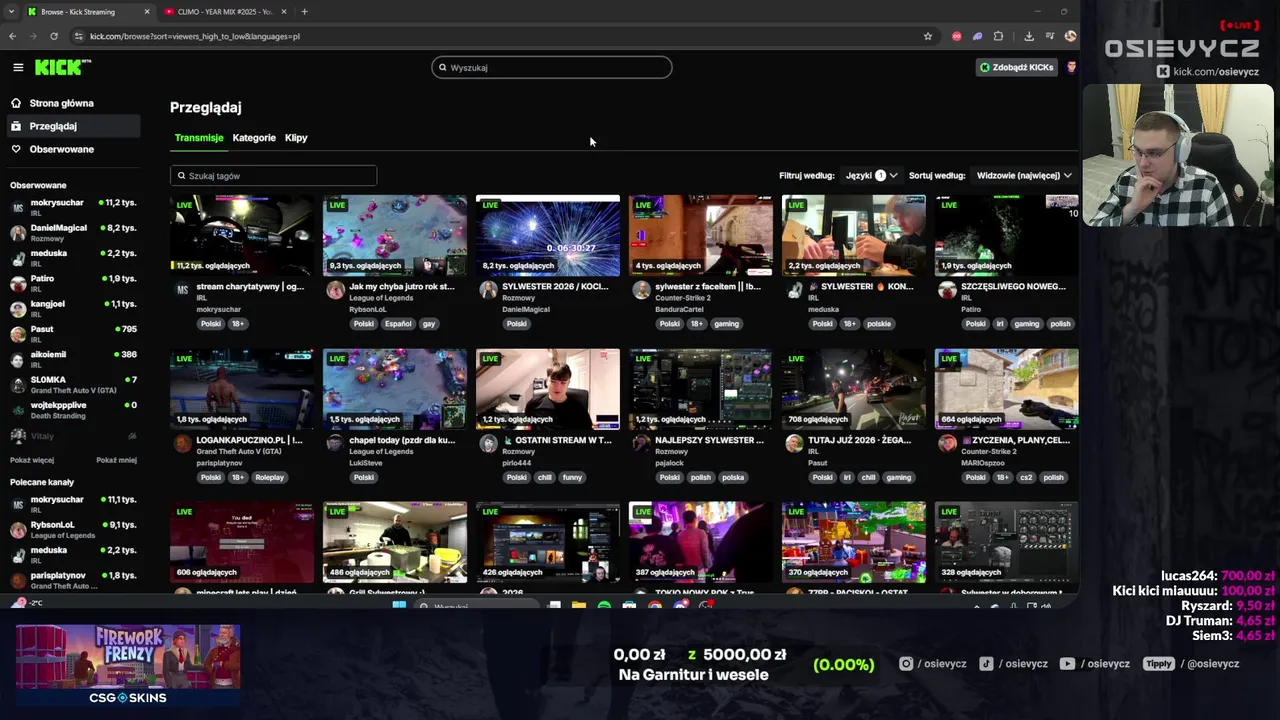Open a new browser tab with plus

point(304,12)
